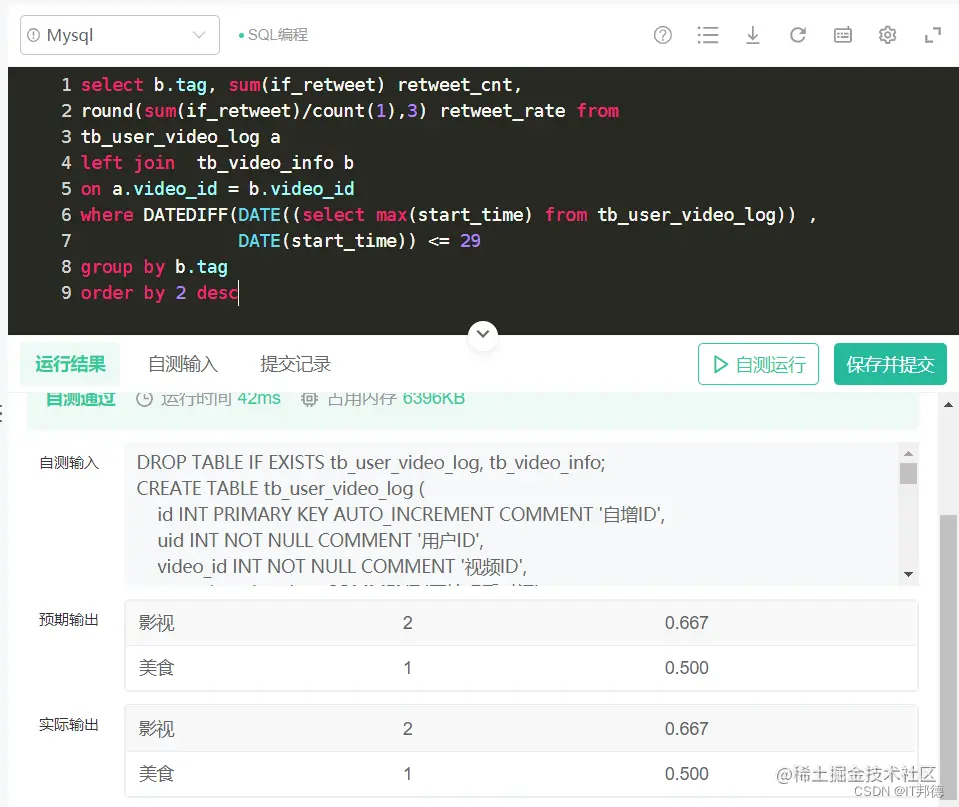Screen dimensions: 959x807
Task: Click 'DATE(start_time)) <= 29' on line 7
Action: click(359, 240)
